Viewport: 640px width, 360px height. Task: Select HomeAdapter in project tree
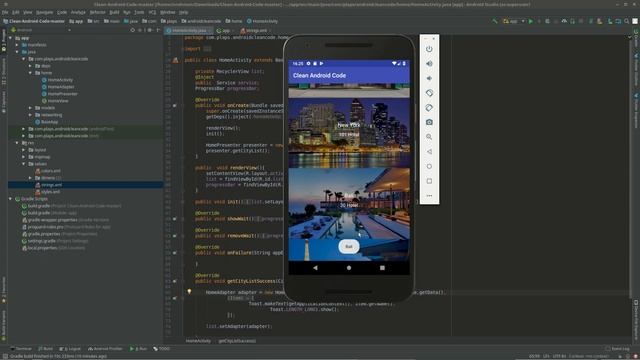click(58, 87)
